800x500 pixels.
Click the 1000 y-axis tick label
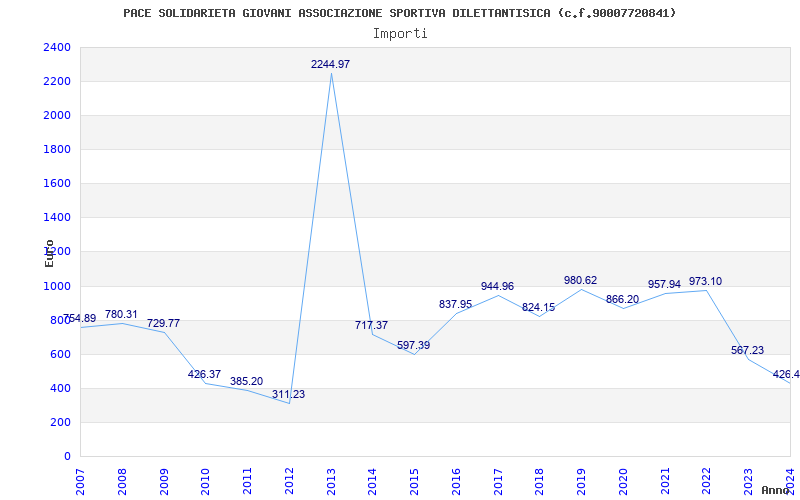[57, 286]
